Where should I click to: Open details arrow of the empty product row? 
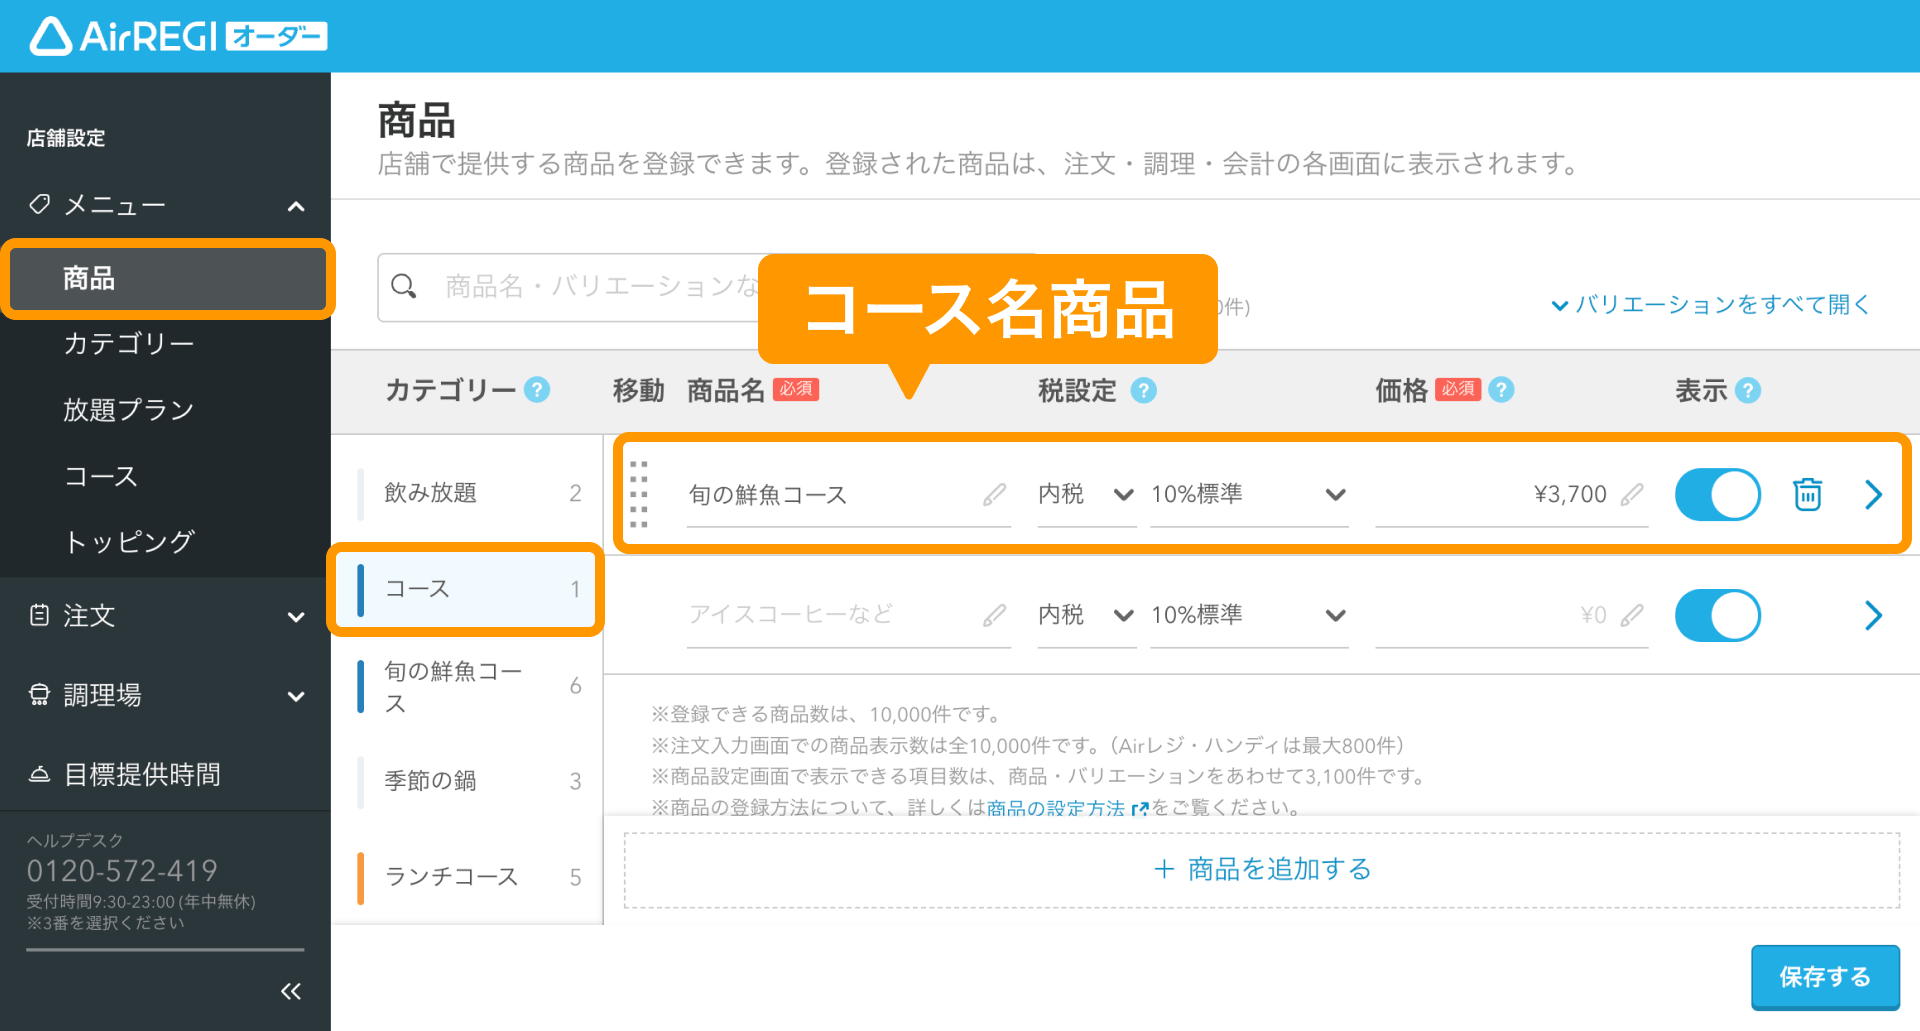pos(1873,615)
